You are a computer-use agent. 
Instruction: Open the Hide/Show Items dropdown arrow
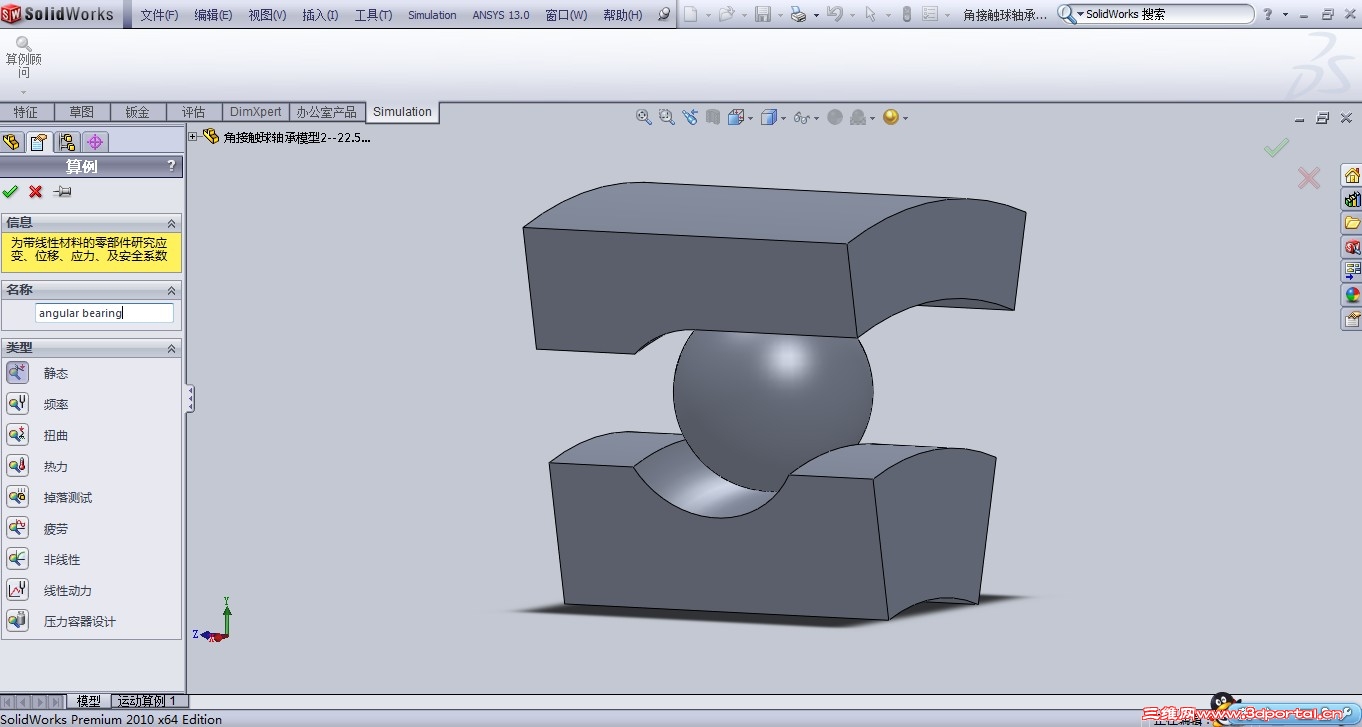[x=816, y=118]
